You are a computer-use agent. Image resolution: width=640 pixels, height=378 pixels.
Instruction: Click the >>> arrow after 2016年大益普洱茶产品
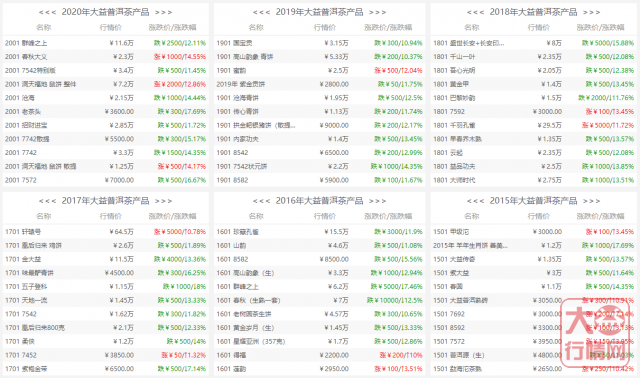(x=378, y=201)
